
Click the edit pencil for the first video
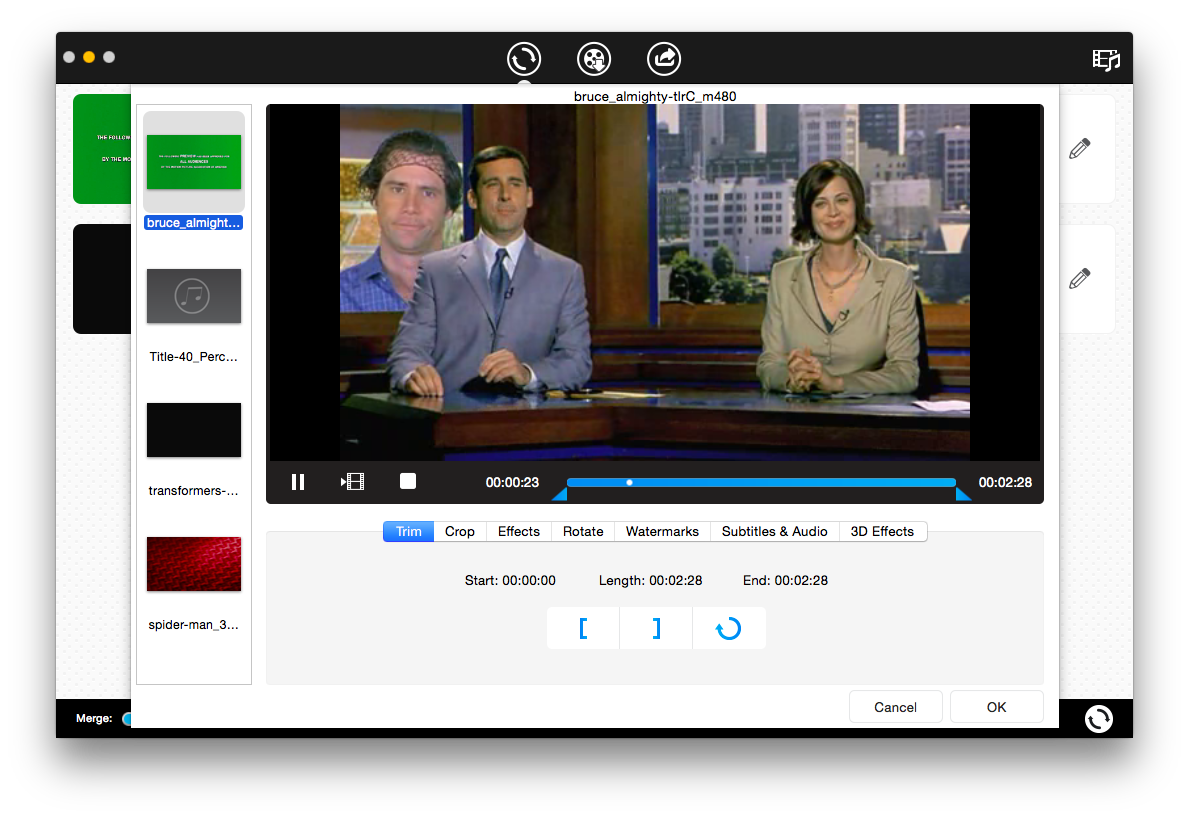pos(1080,149)
